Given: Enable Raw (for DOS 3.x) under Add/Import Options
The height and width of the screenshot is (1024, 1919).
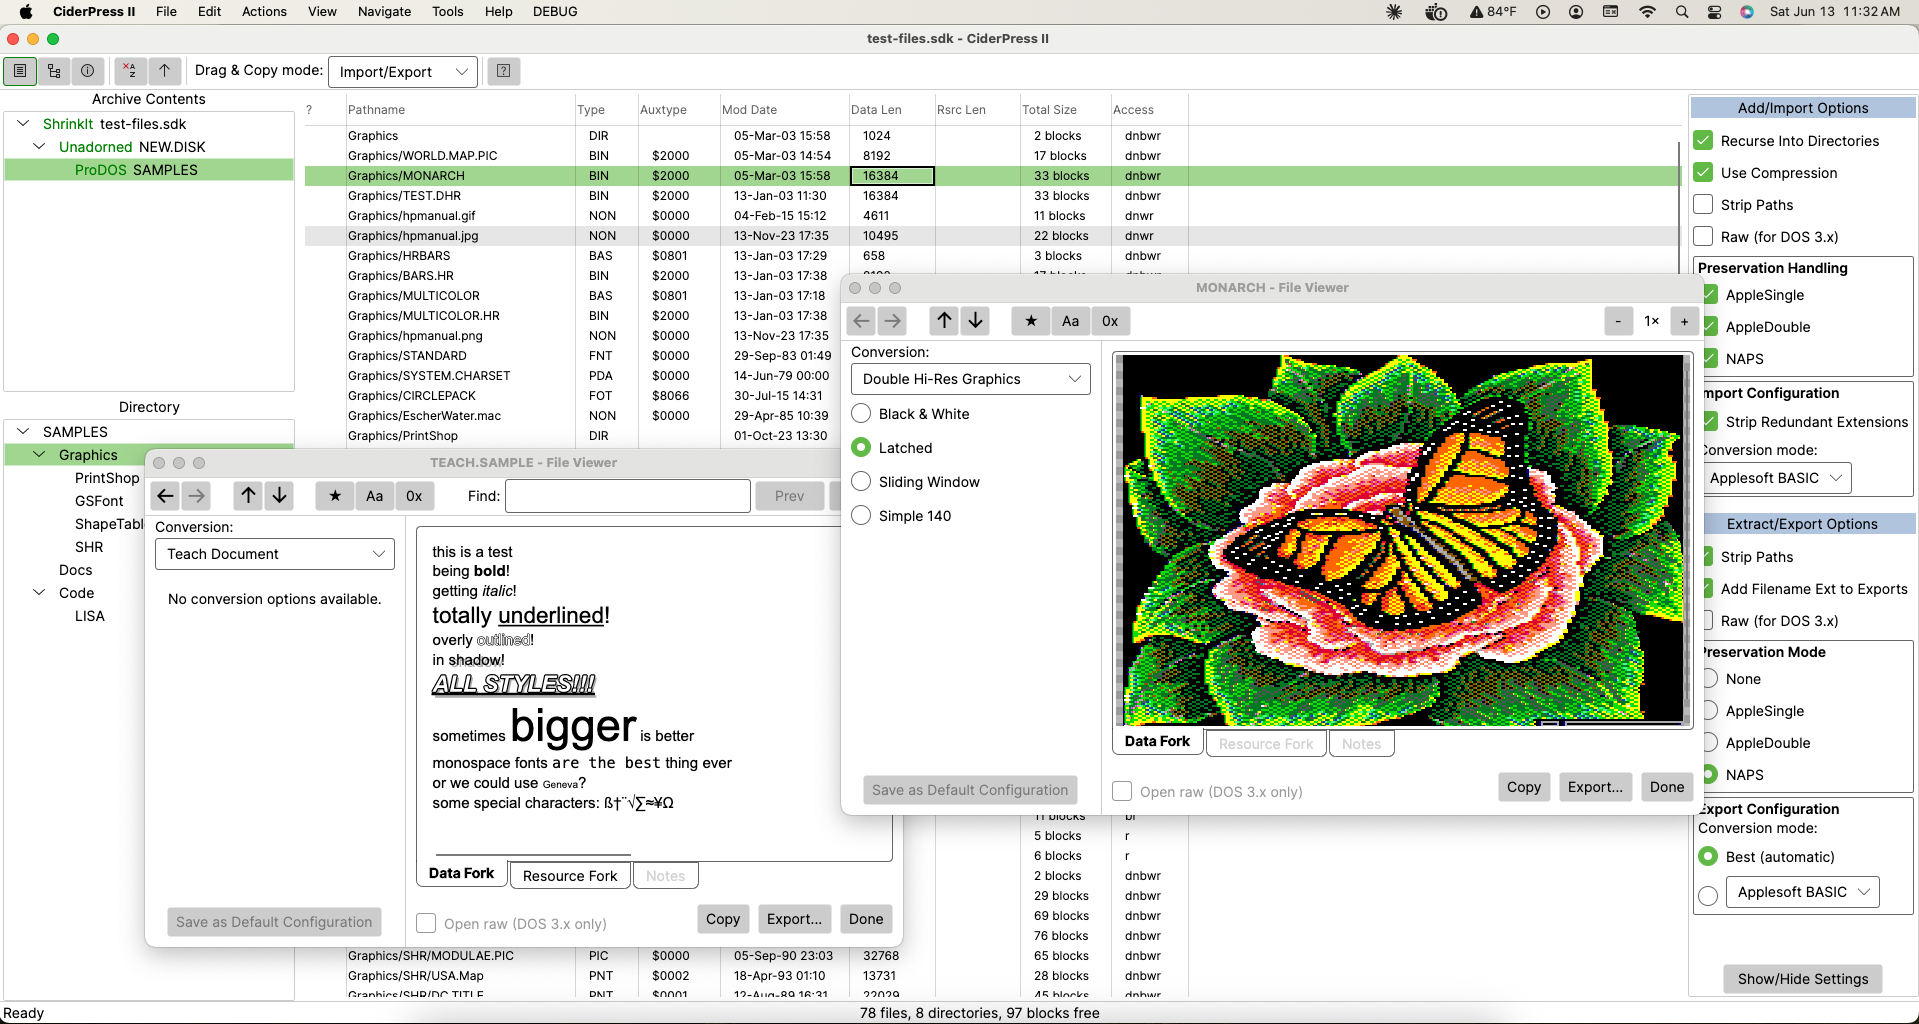Looking at the screenshot, I should pos(1704,237).
